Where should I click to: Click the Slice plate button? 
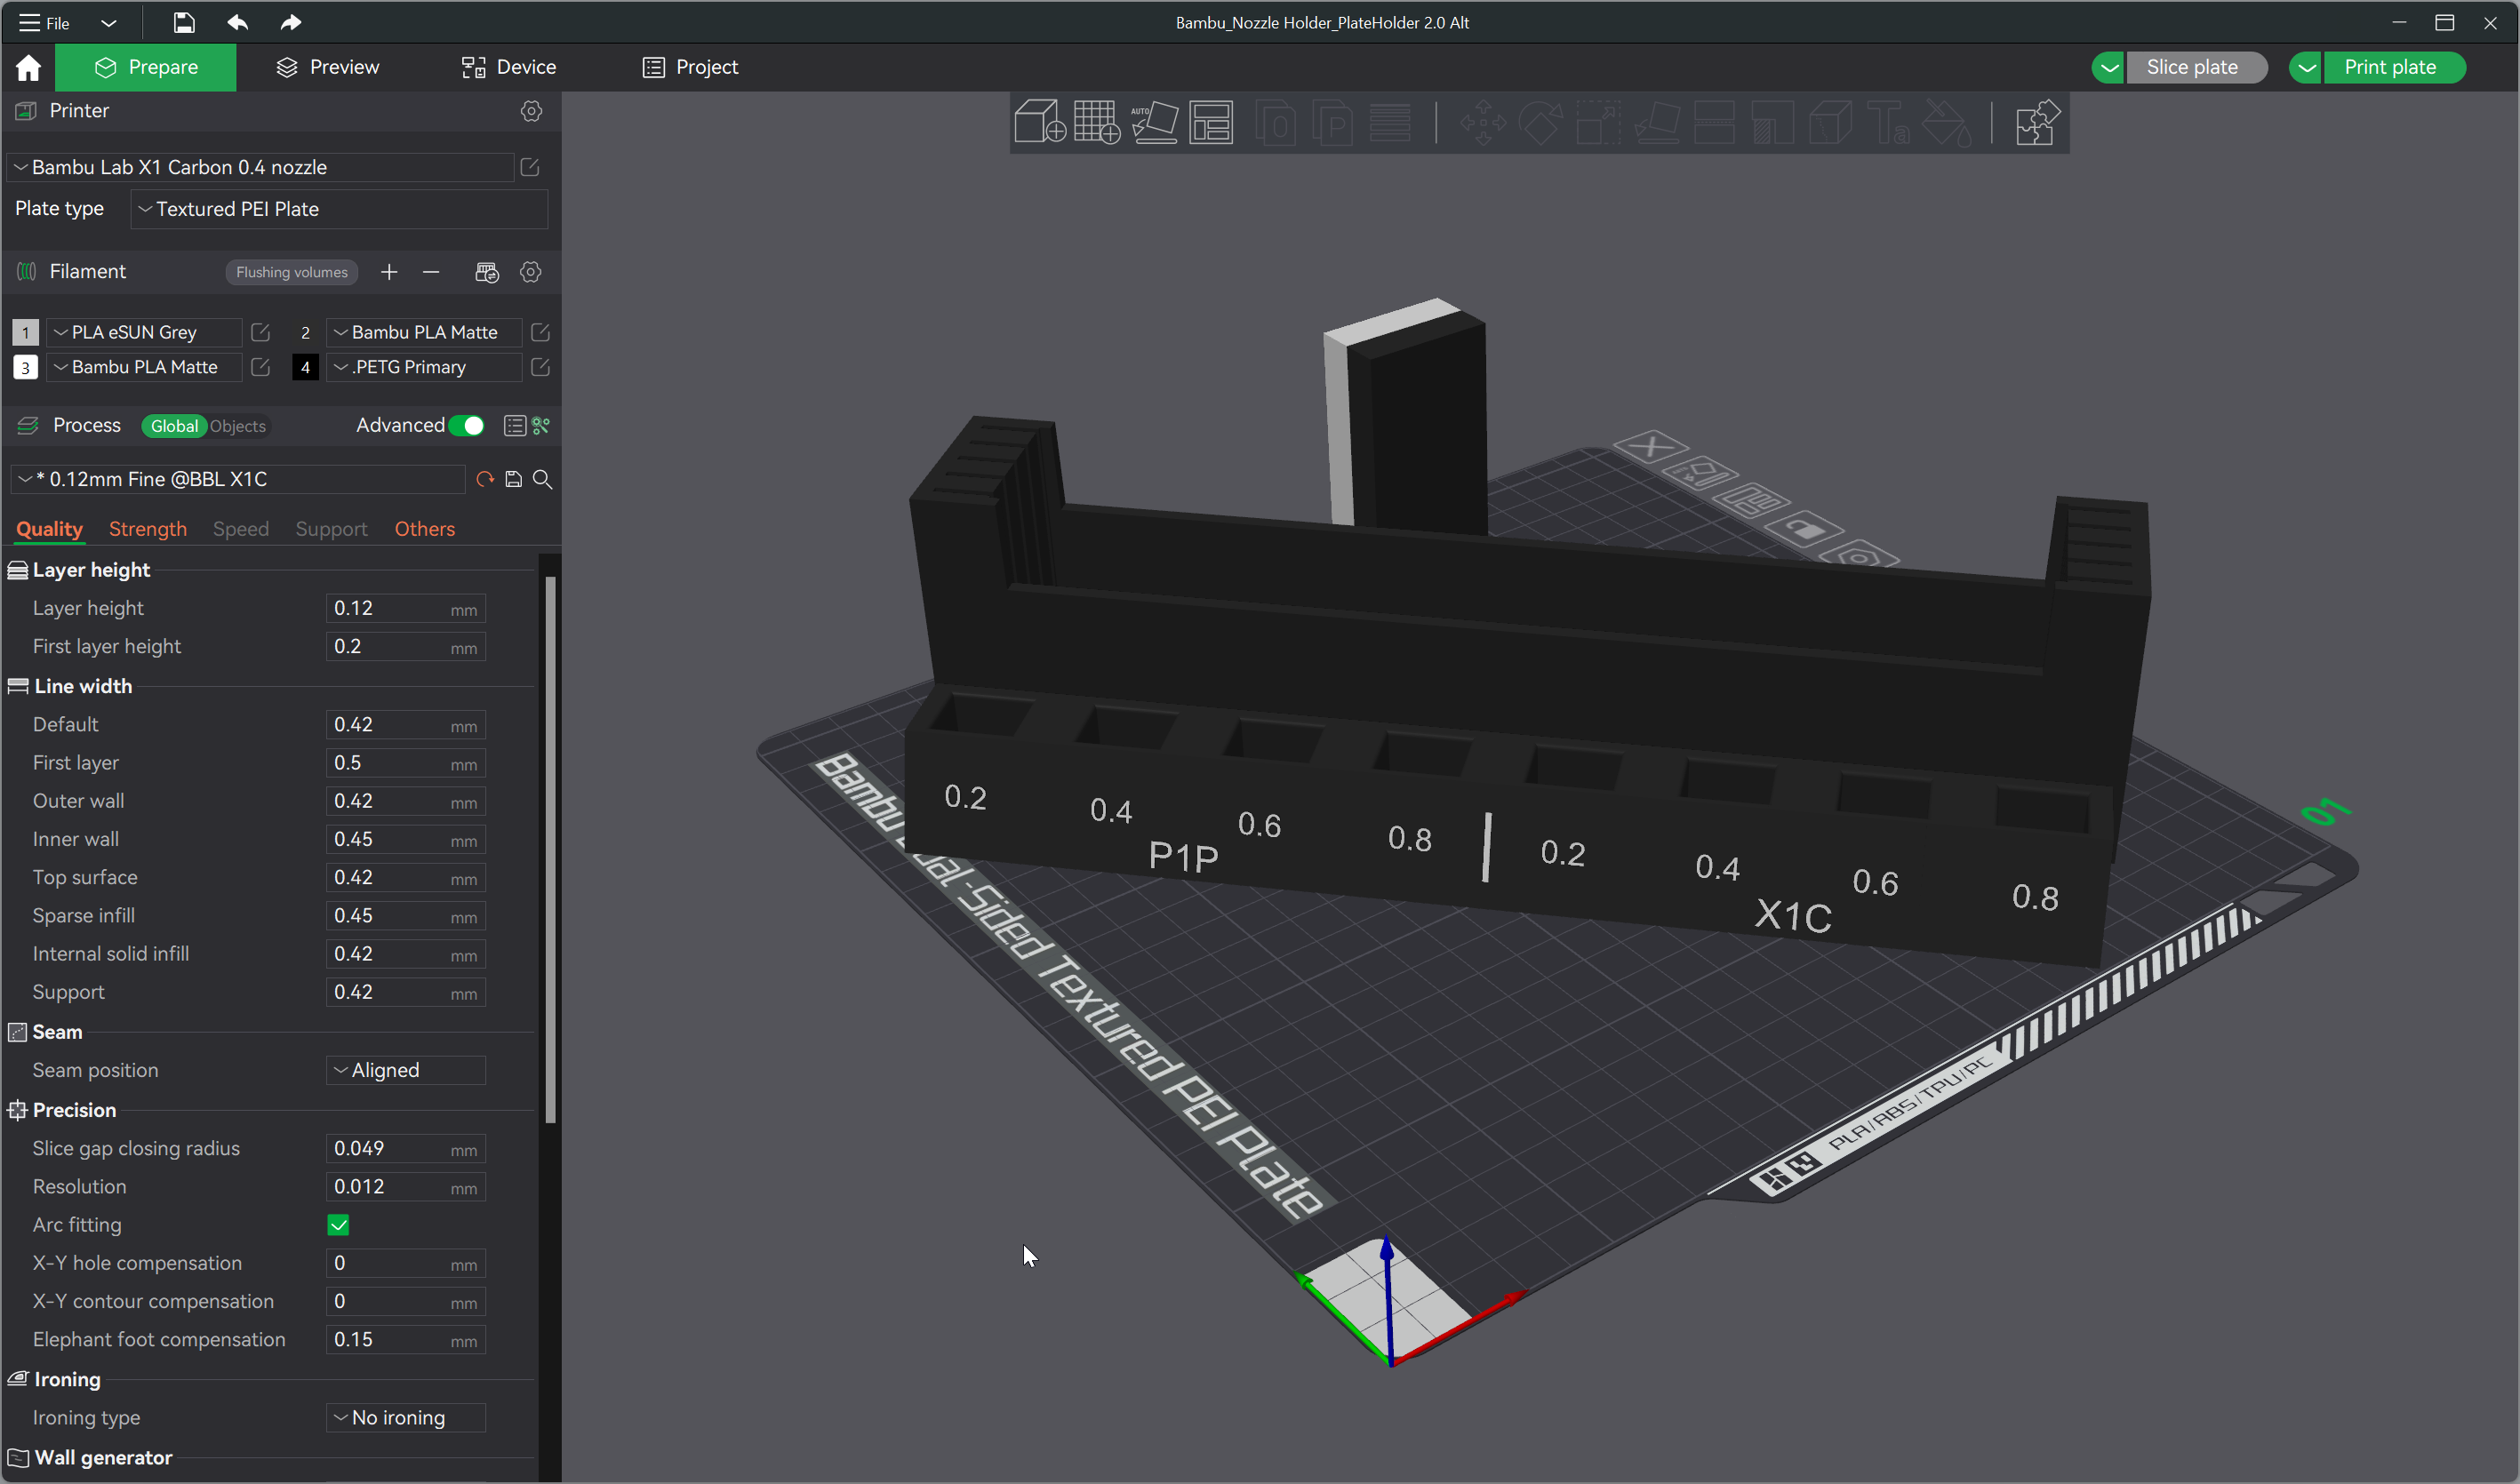pyautogui.click(x=2192, y=67)
